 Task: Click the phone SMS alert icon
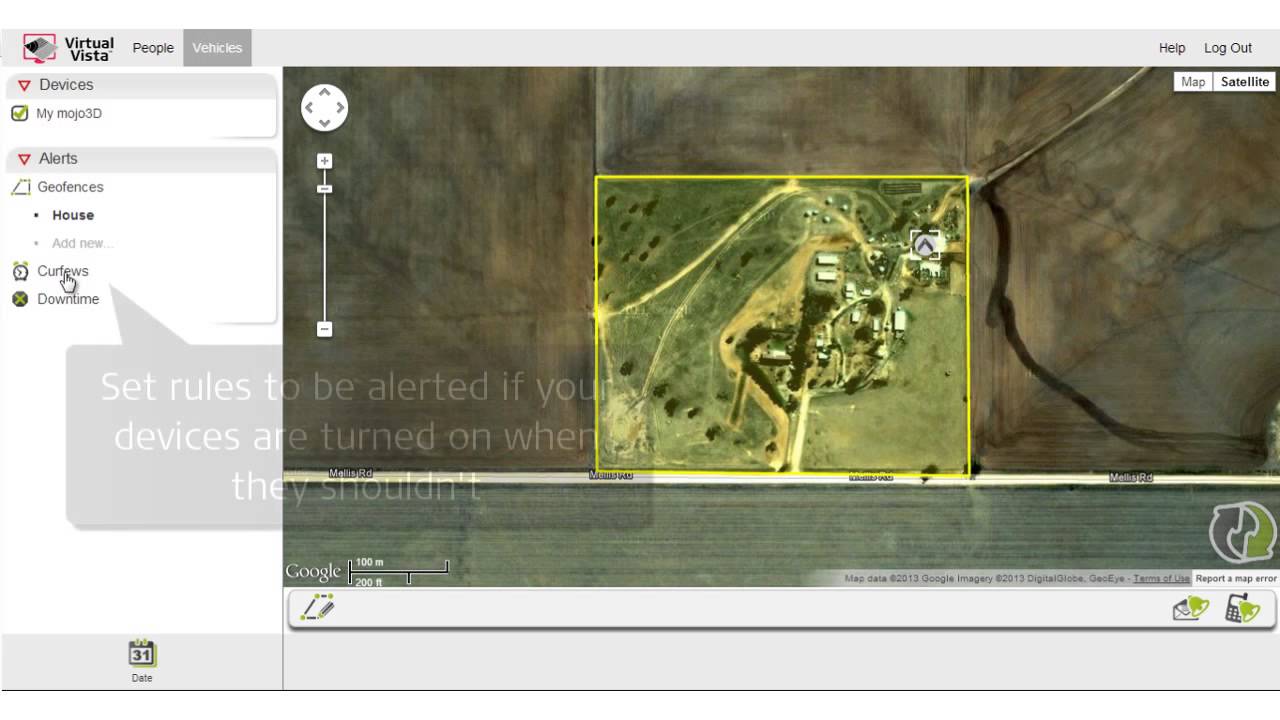pos(1243,608)
